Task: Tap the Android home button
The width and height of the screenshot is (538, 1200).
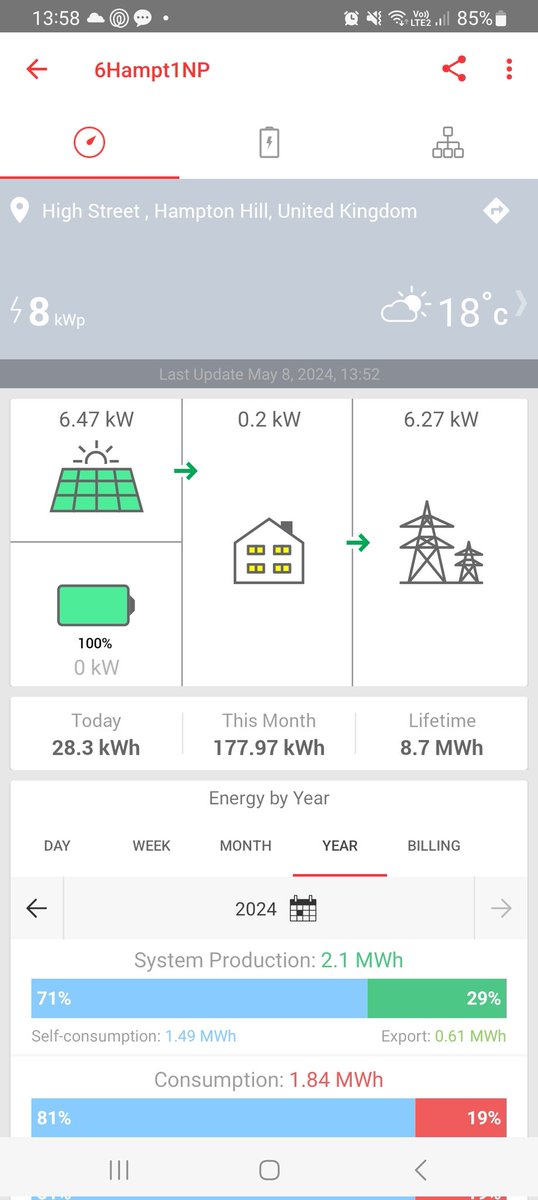Action: pos(269,1169)
